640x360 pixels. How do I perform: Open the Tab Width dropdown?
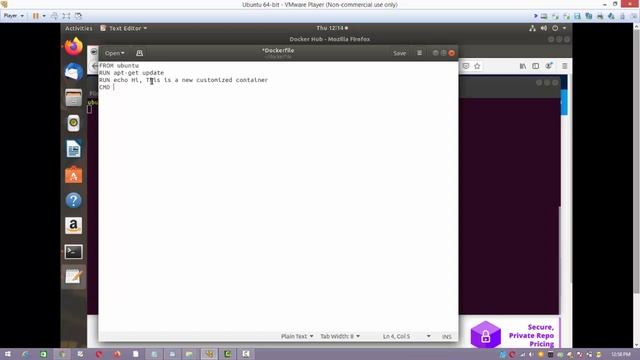[x=340, y=336]
